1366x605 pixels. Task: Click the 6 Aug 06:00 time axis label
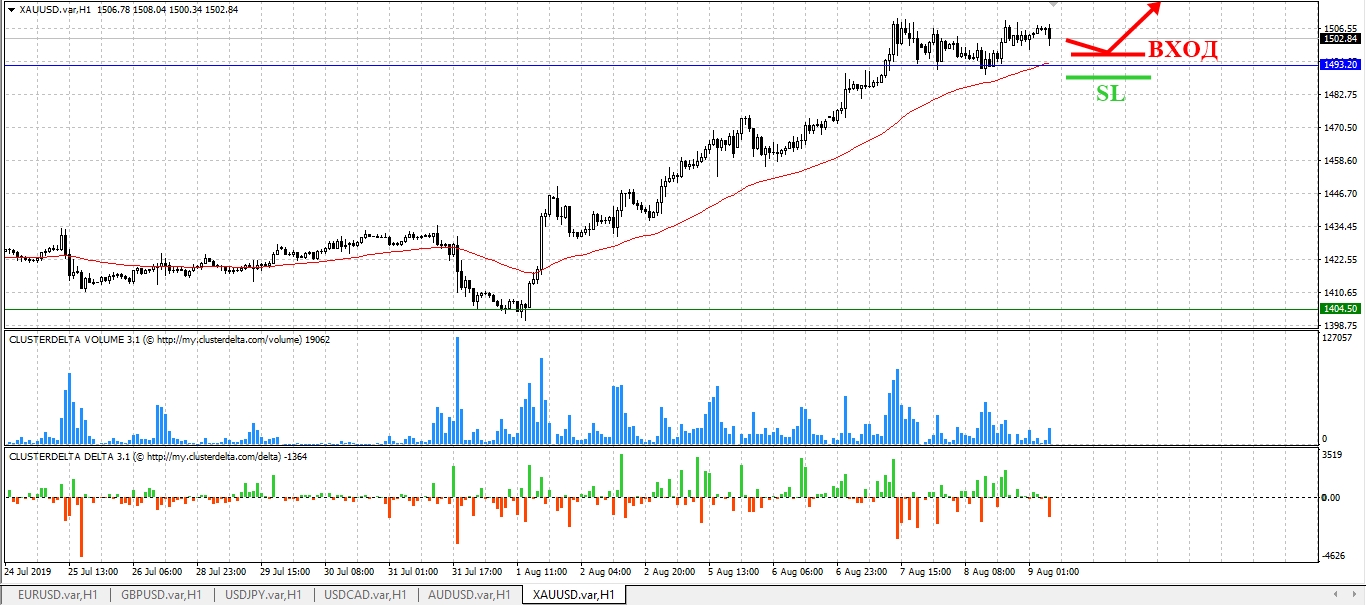[797, 572]
